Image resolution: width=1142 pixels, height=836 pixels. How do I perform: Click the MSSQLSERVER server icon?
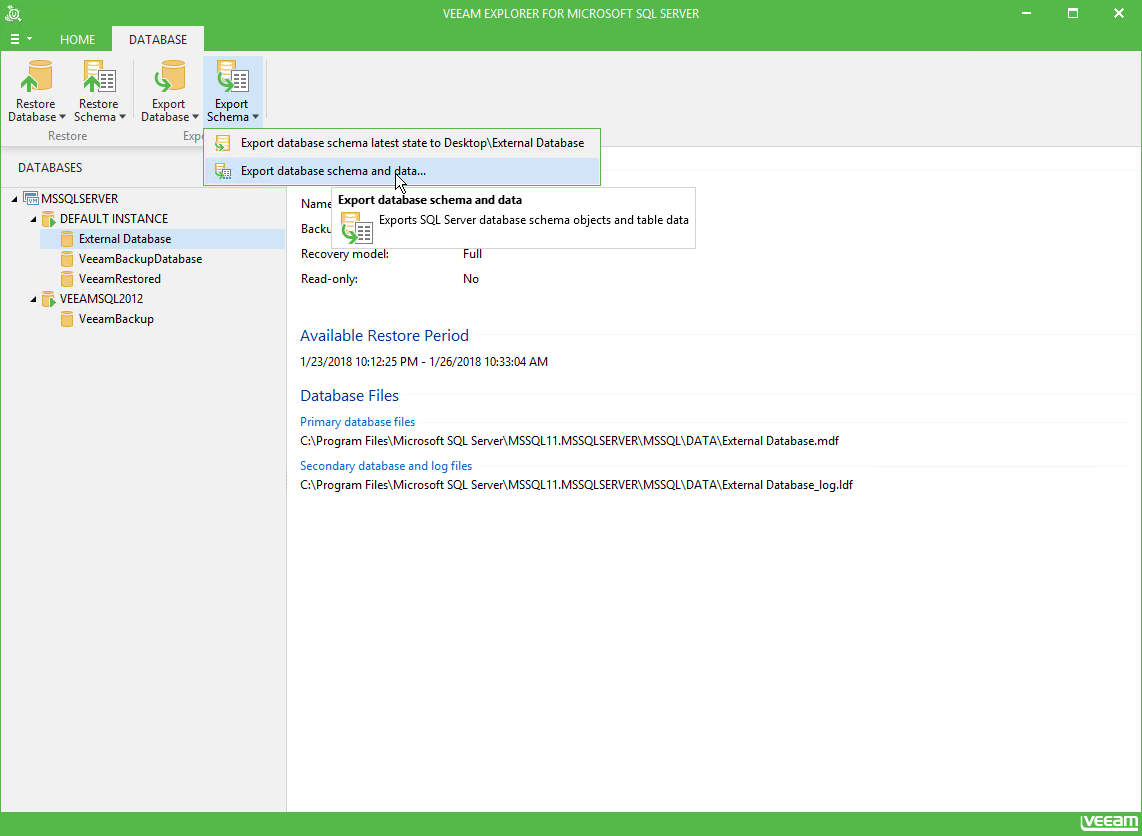pyautogui.click(x=31, y=199)
